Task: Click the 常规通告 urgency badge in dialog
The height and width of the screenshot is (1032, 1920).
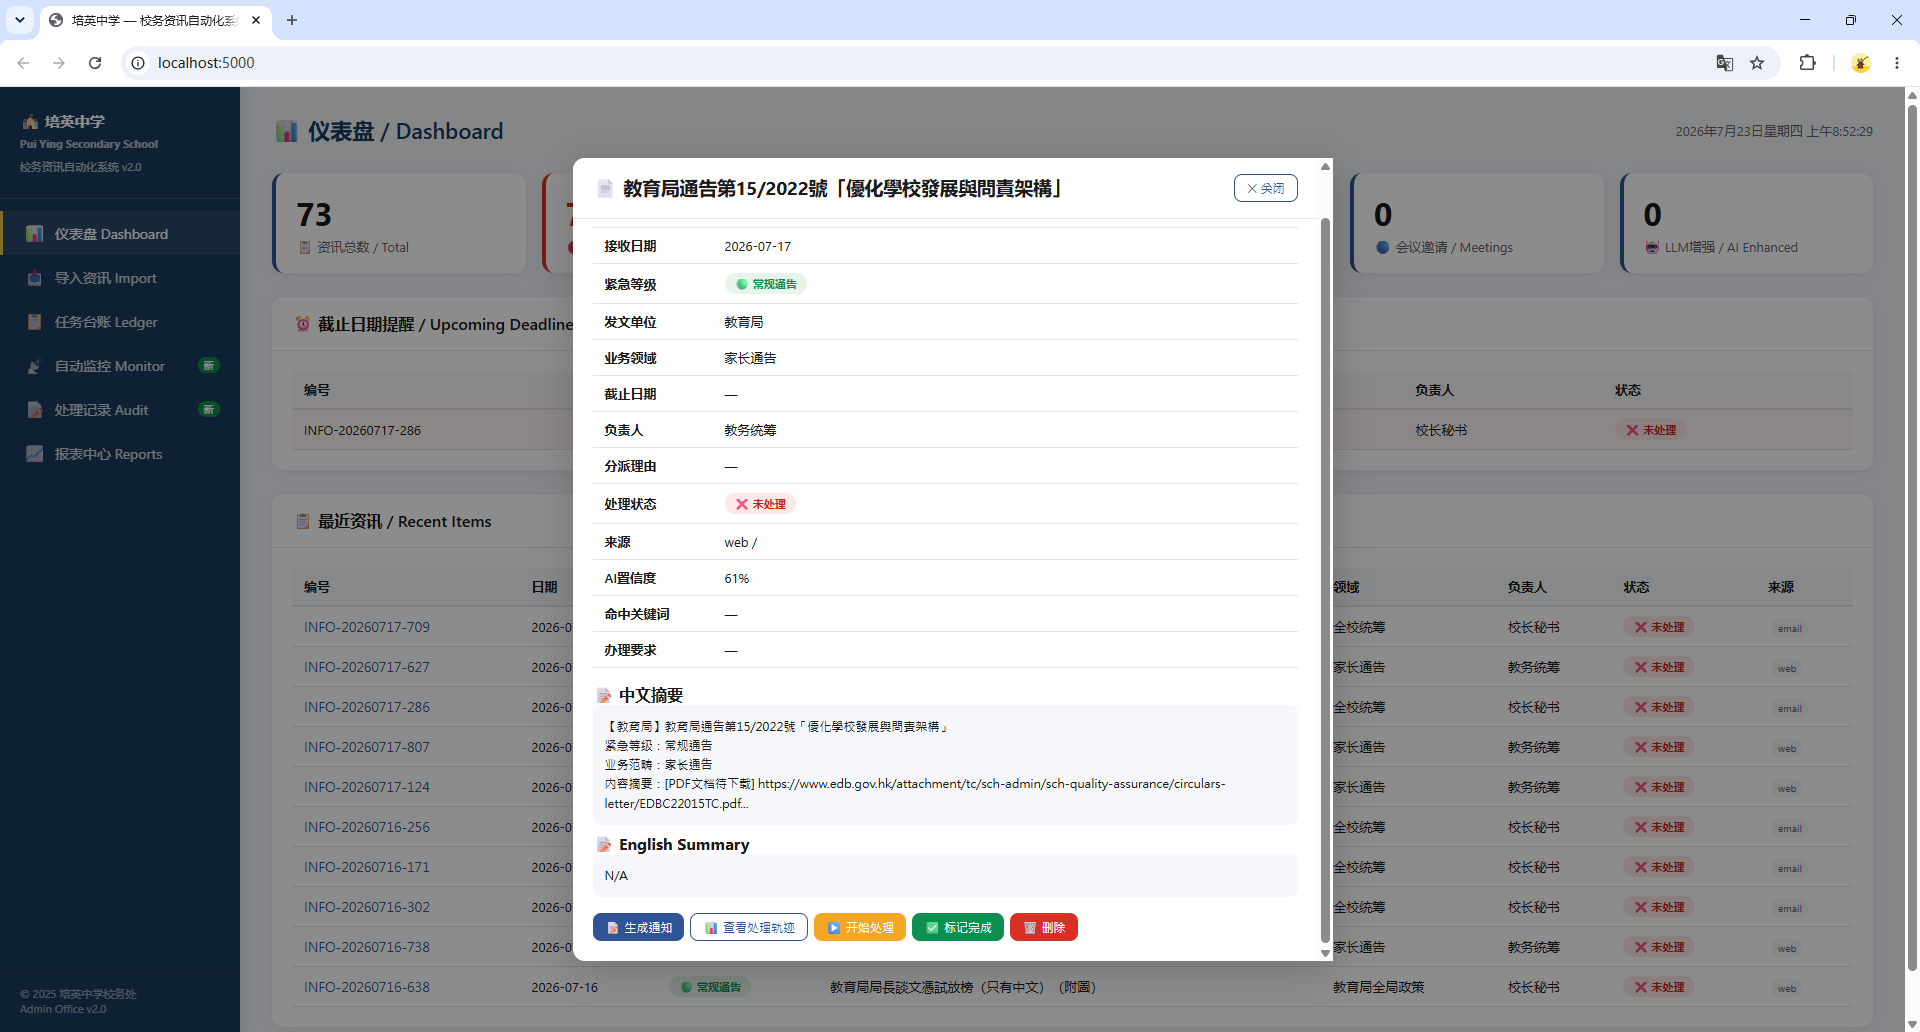Action: (766, 284)
